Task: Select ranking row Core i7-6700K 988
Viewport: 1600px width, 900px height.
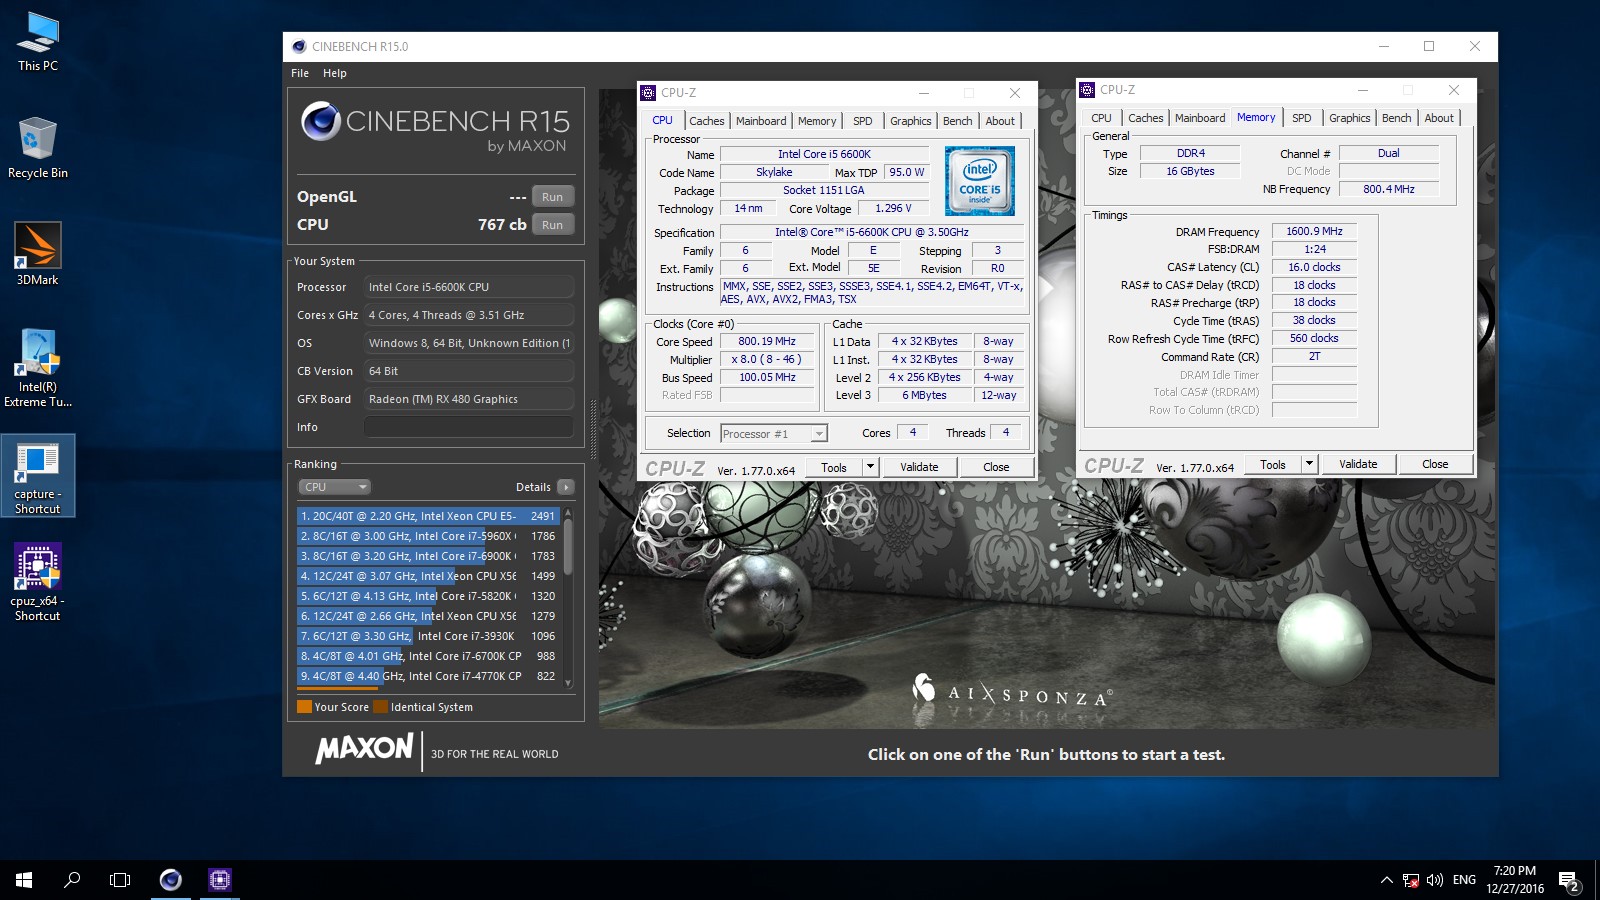Action: pyautogui.click(x=428, y=656)
